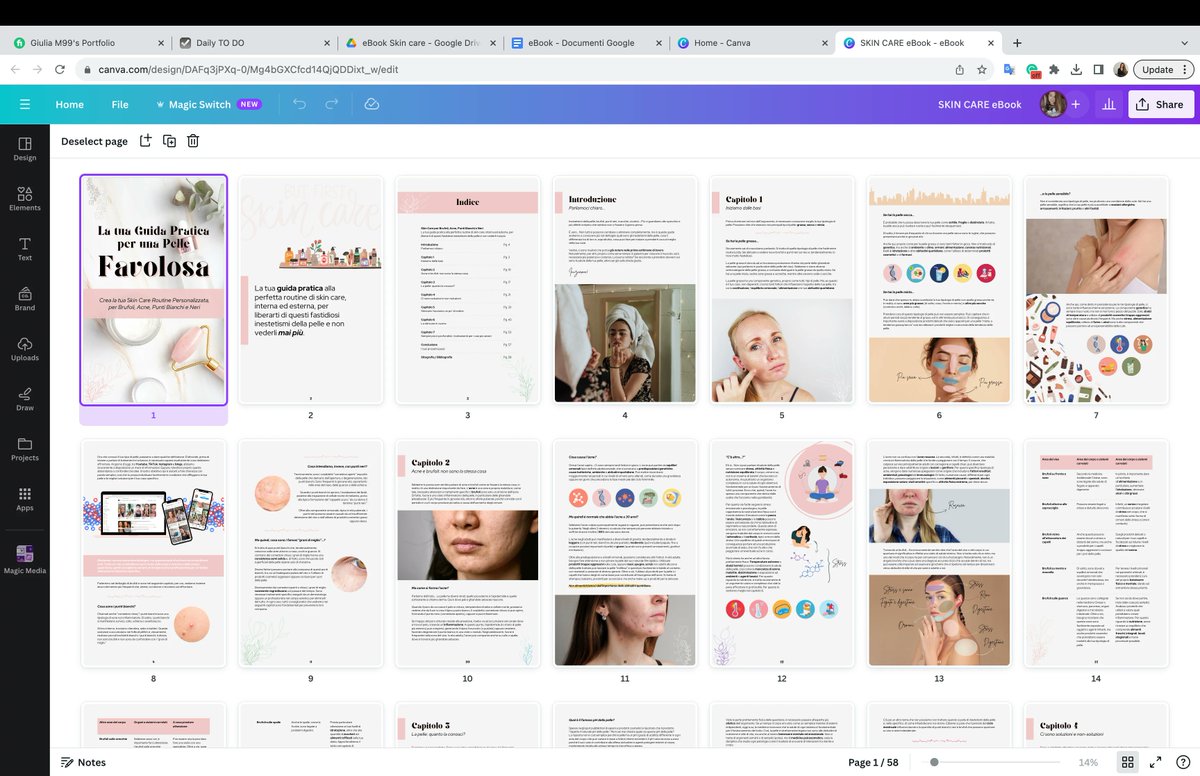
Task: Click the SKIN CARE eBook title field
Action: 979,104
